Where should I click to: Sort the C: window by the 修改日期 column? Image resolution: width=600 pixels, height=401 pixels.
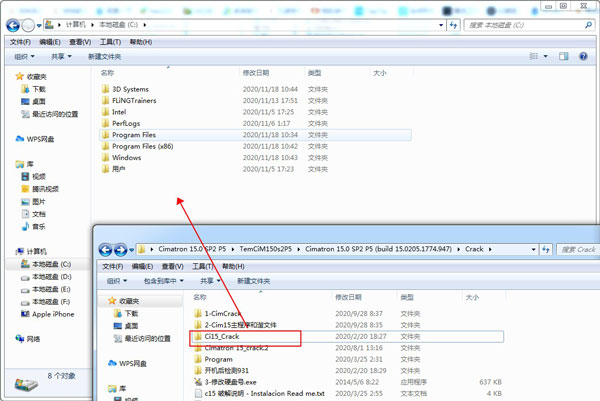click(256, 73)
